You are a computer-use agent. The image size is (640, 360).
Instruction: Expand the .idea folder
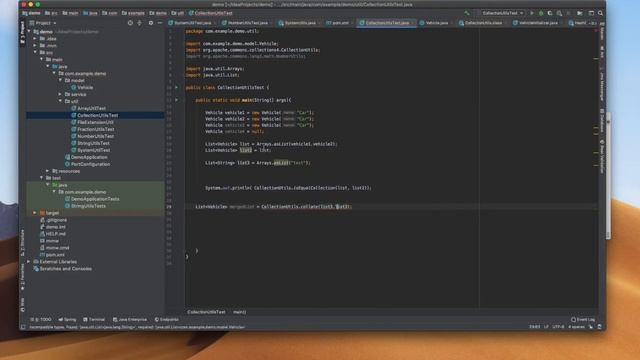pyautogui.click(x=35, y=38)
